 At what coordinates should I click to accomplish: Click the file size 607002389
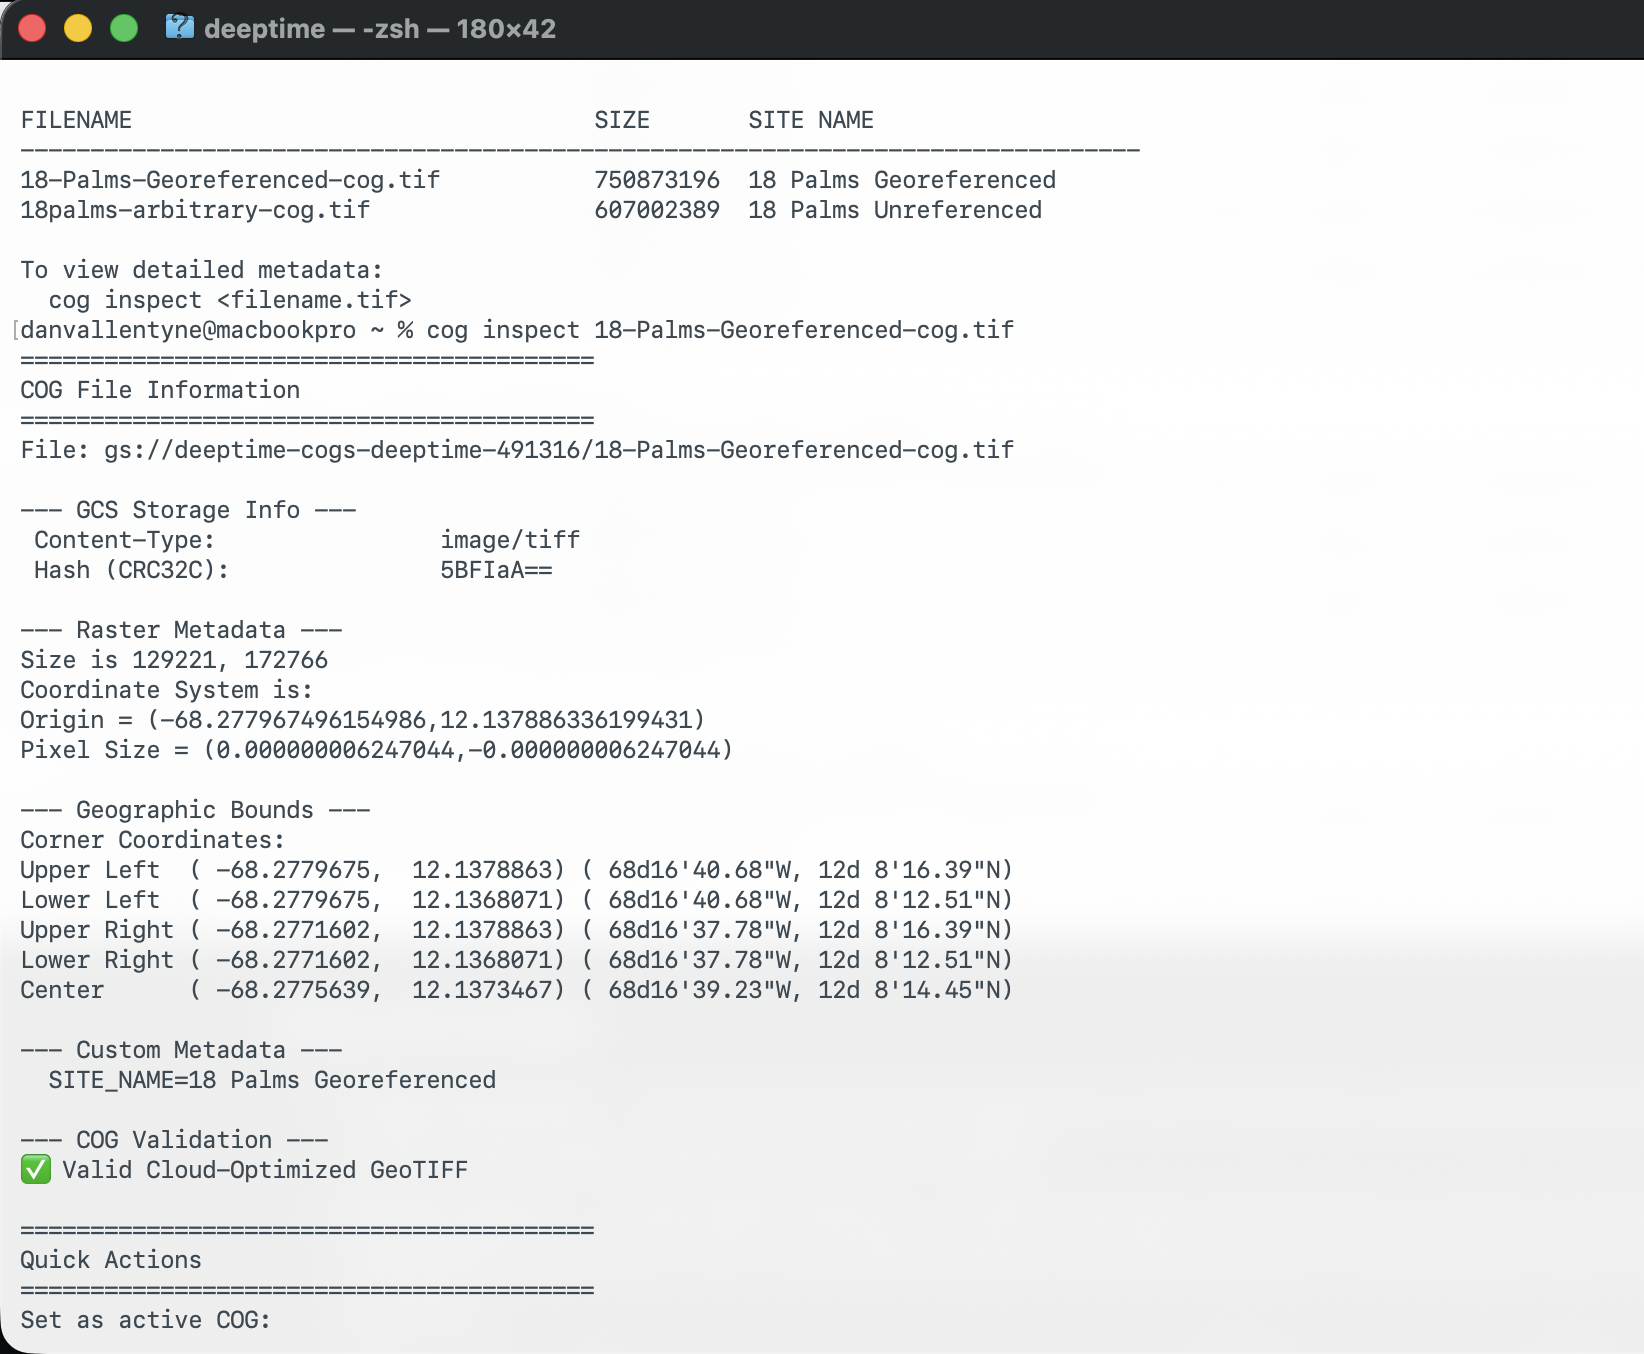tap(656, 210)
